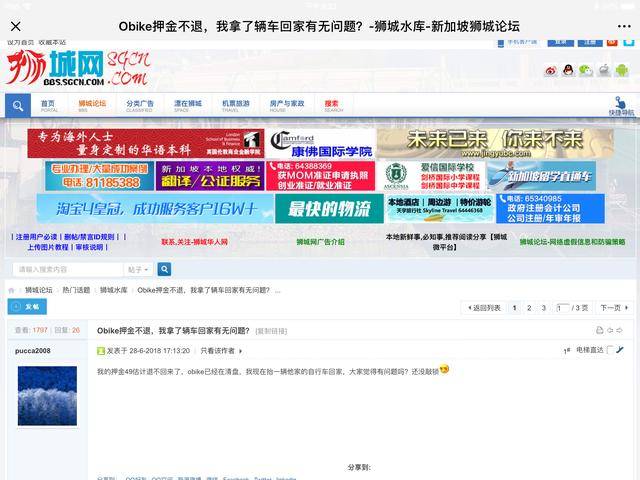The image size is (640, 480).
Task: Select the 机票旅游 Travel tab
Action: [236, 105]
